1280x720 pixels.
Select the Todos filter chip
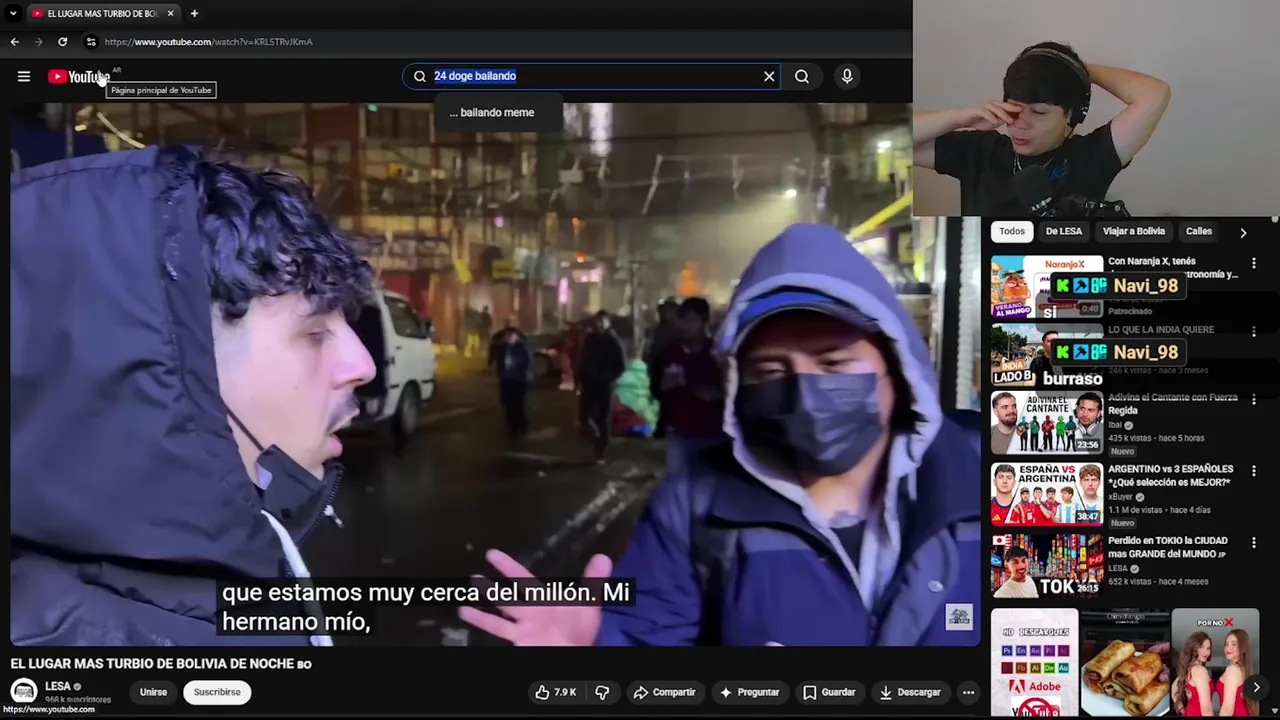click(1012, 231)
